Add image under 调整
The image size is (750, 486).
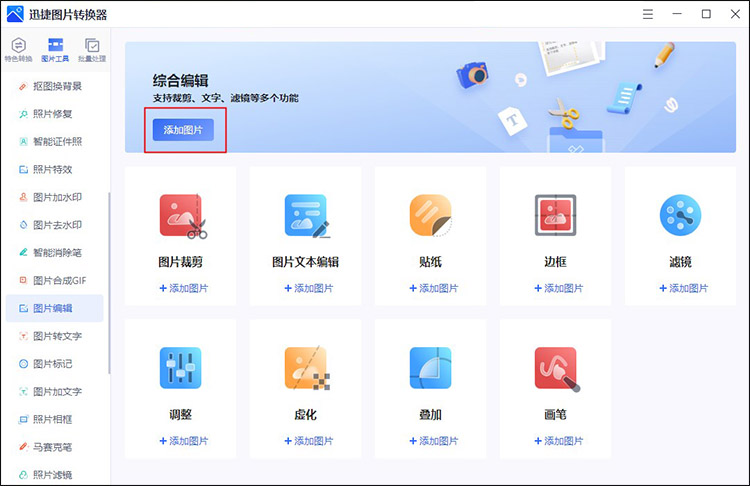(x=184, y=441)
